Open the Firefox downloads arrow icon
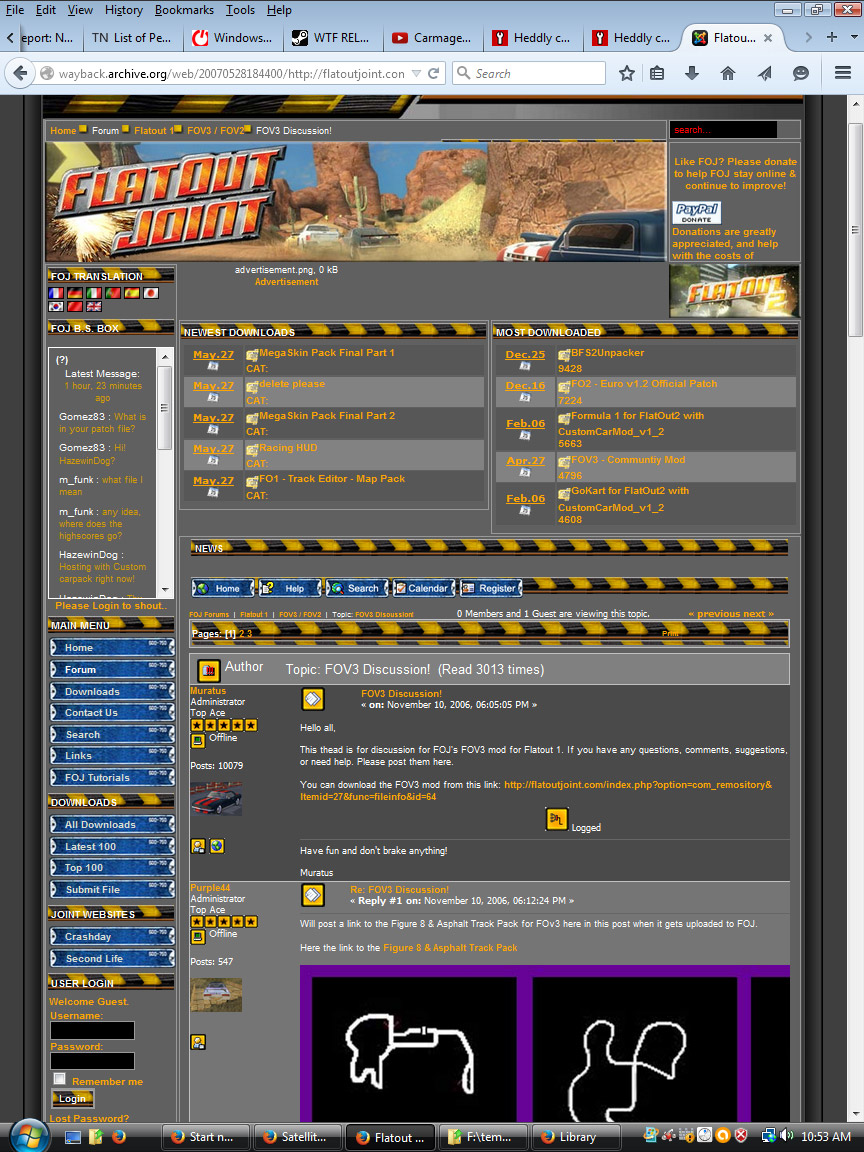Screen dimensions: 864x1152 coord(692,73)
